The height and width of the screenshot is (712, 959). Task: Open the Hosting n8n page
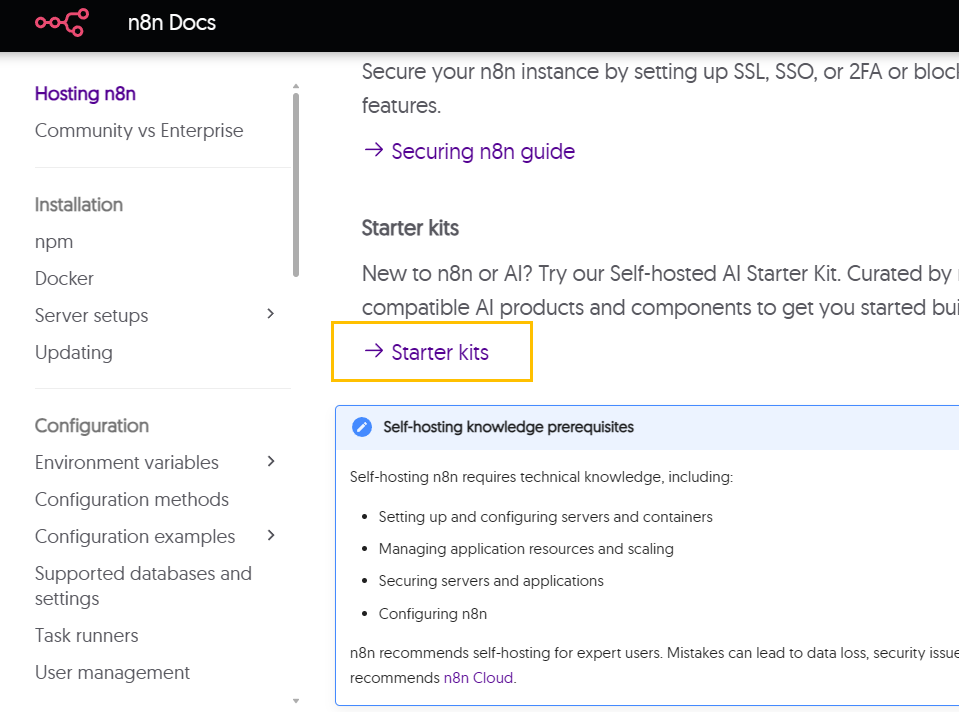85,94
